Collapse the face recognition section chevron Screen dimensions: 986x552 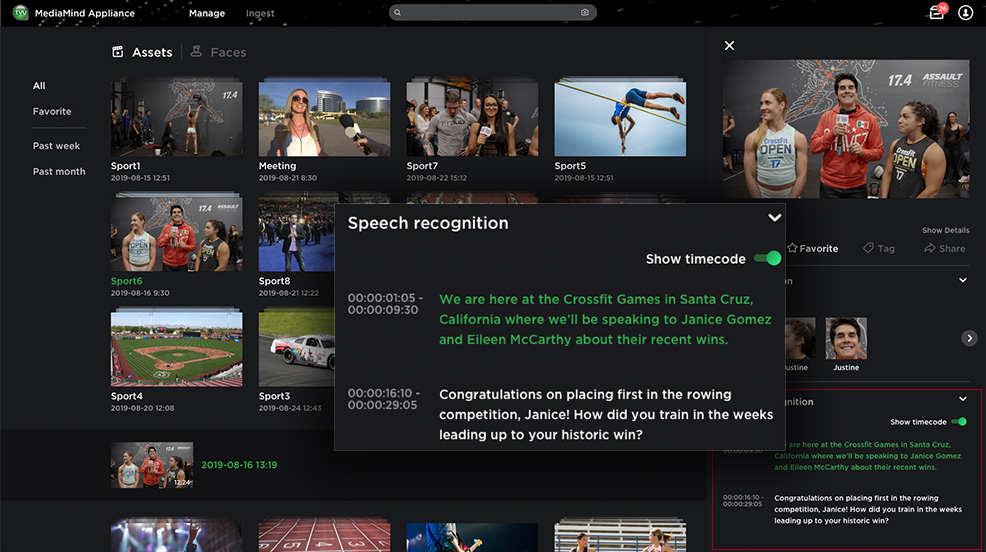[x=963, y=280]
